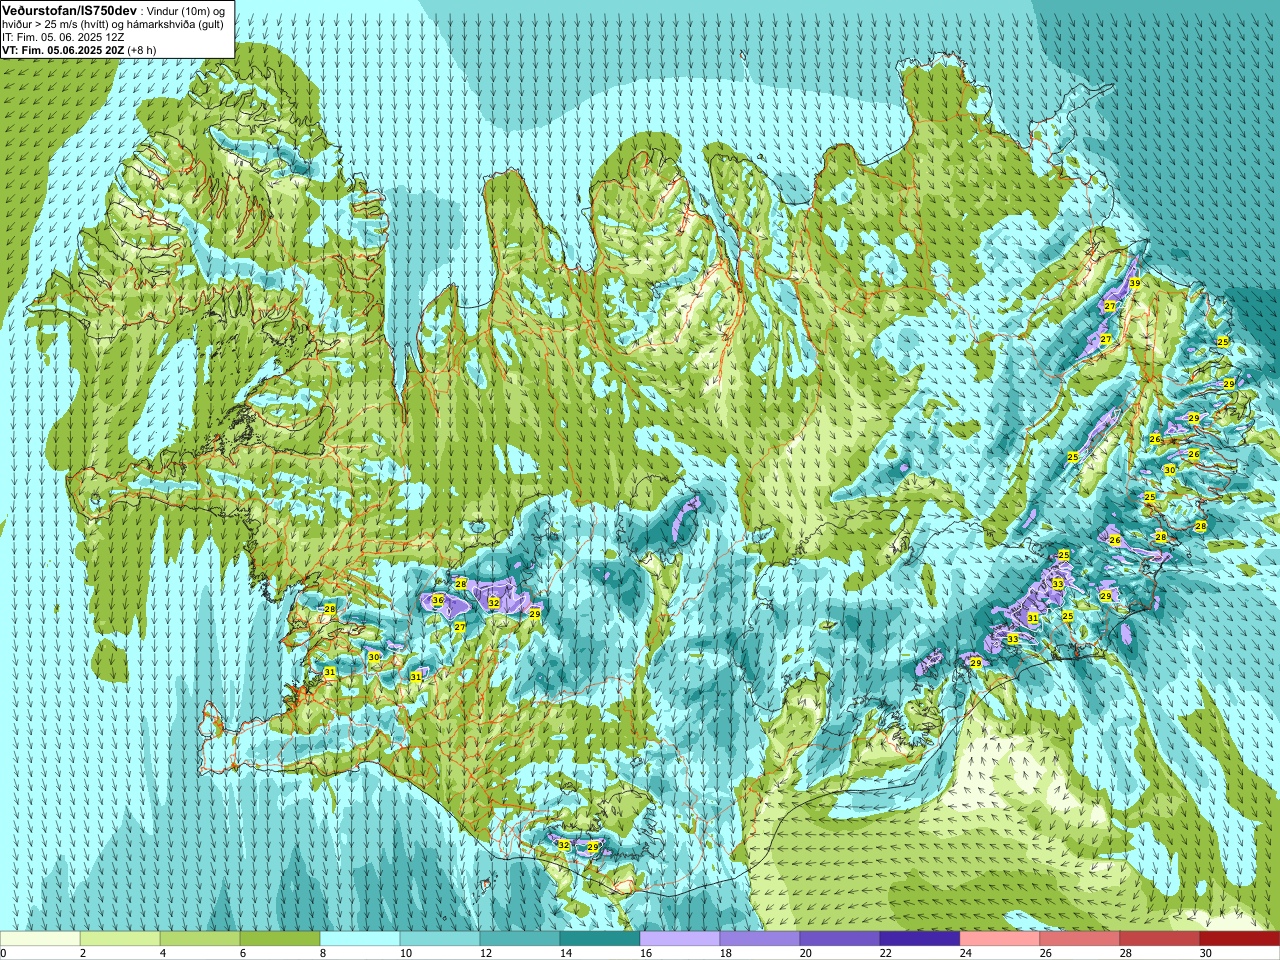The height and width of the screenshot is (960, 1280).
Task: Select the 10–12 m/s turquoise legend swatch
Action: (440, 939)
